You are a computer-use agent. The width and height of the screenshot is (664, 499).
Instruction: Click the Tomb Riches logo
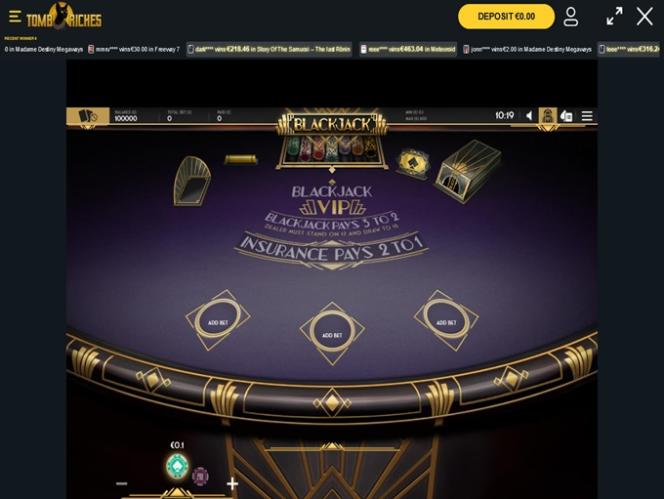[x=64, y=17]
